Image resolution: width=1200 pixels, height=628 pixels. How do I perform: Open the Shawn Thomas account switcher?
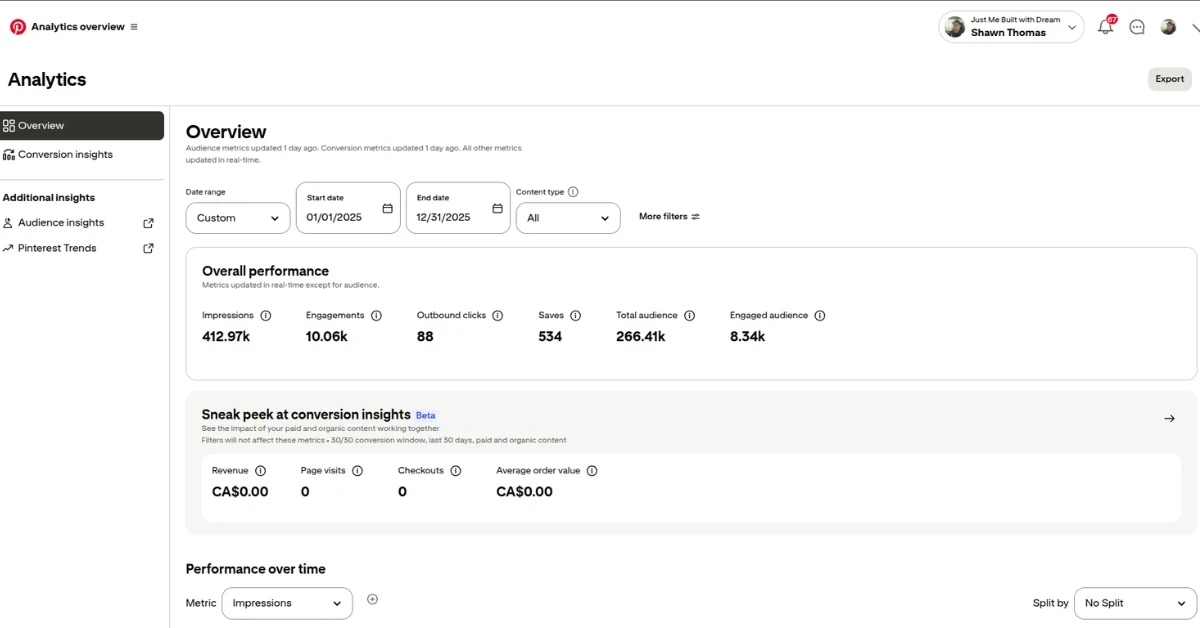[1011, 27]
